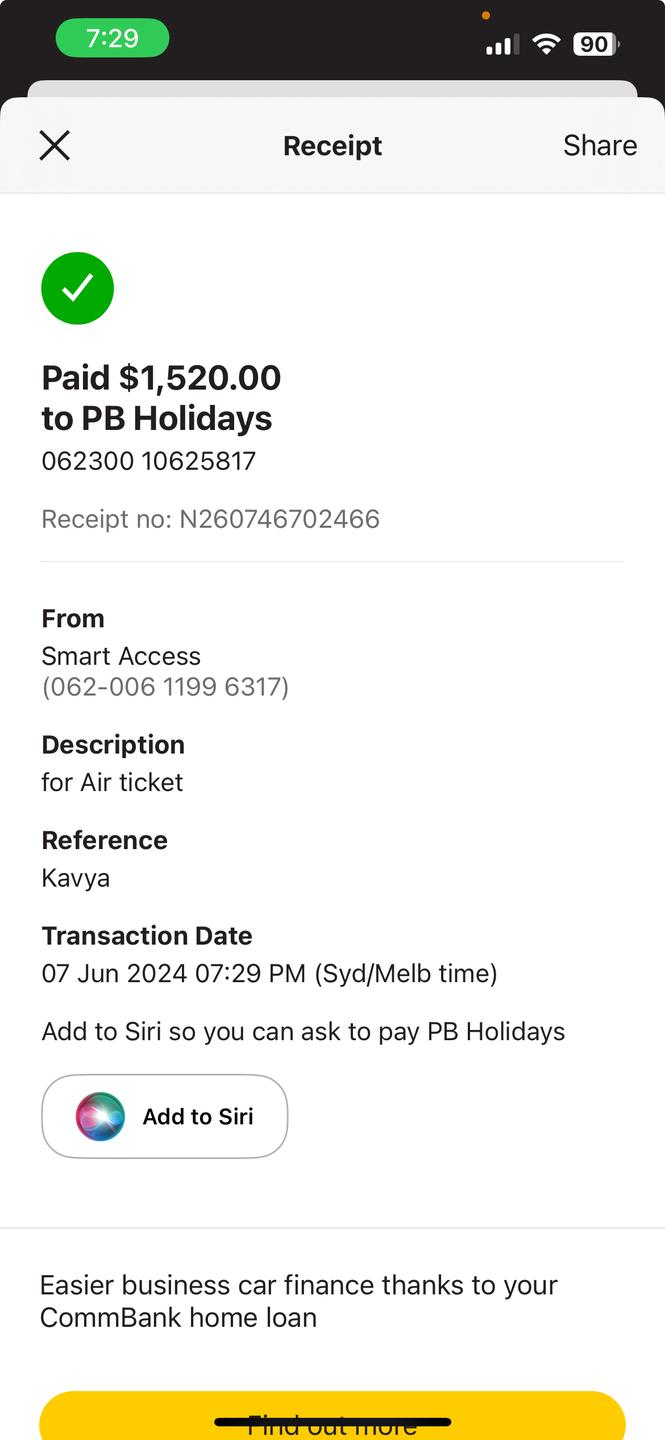This screenshot has width=665, height=1440.
Task: Tap the Smart Access source account
Action: 121,657
